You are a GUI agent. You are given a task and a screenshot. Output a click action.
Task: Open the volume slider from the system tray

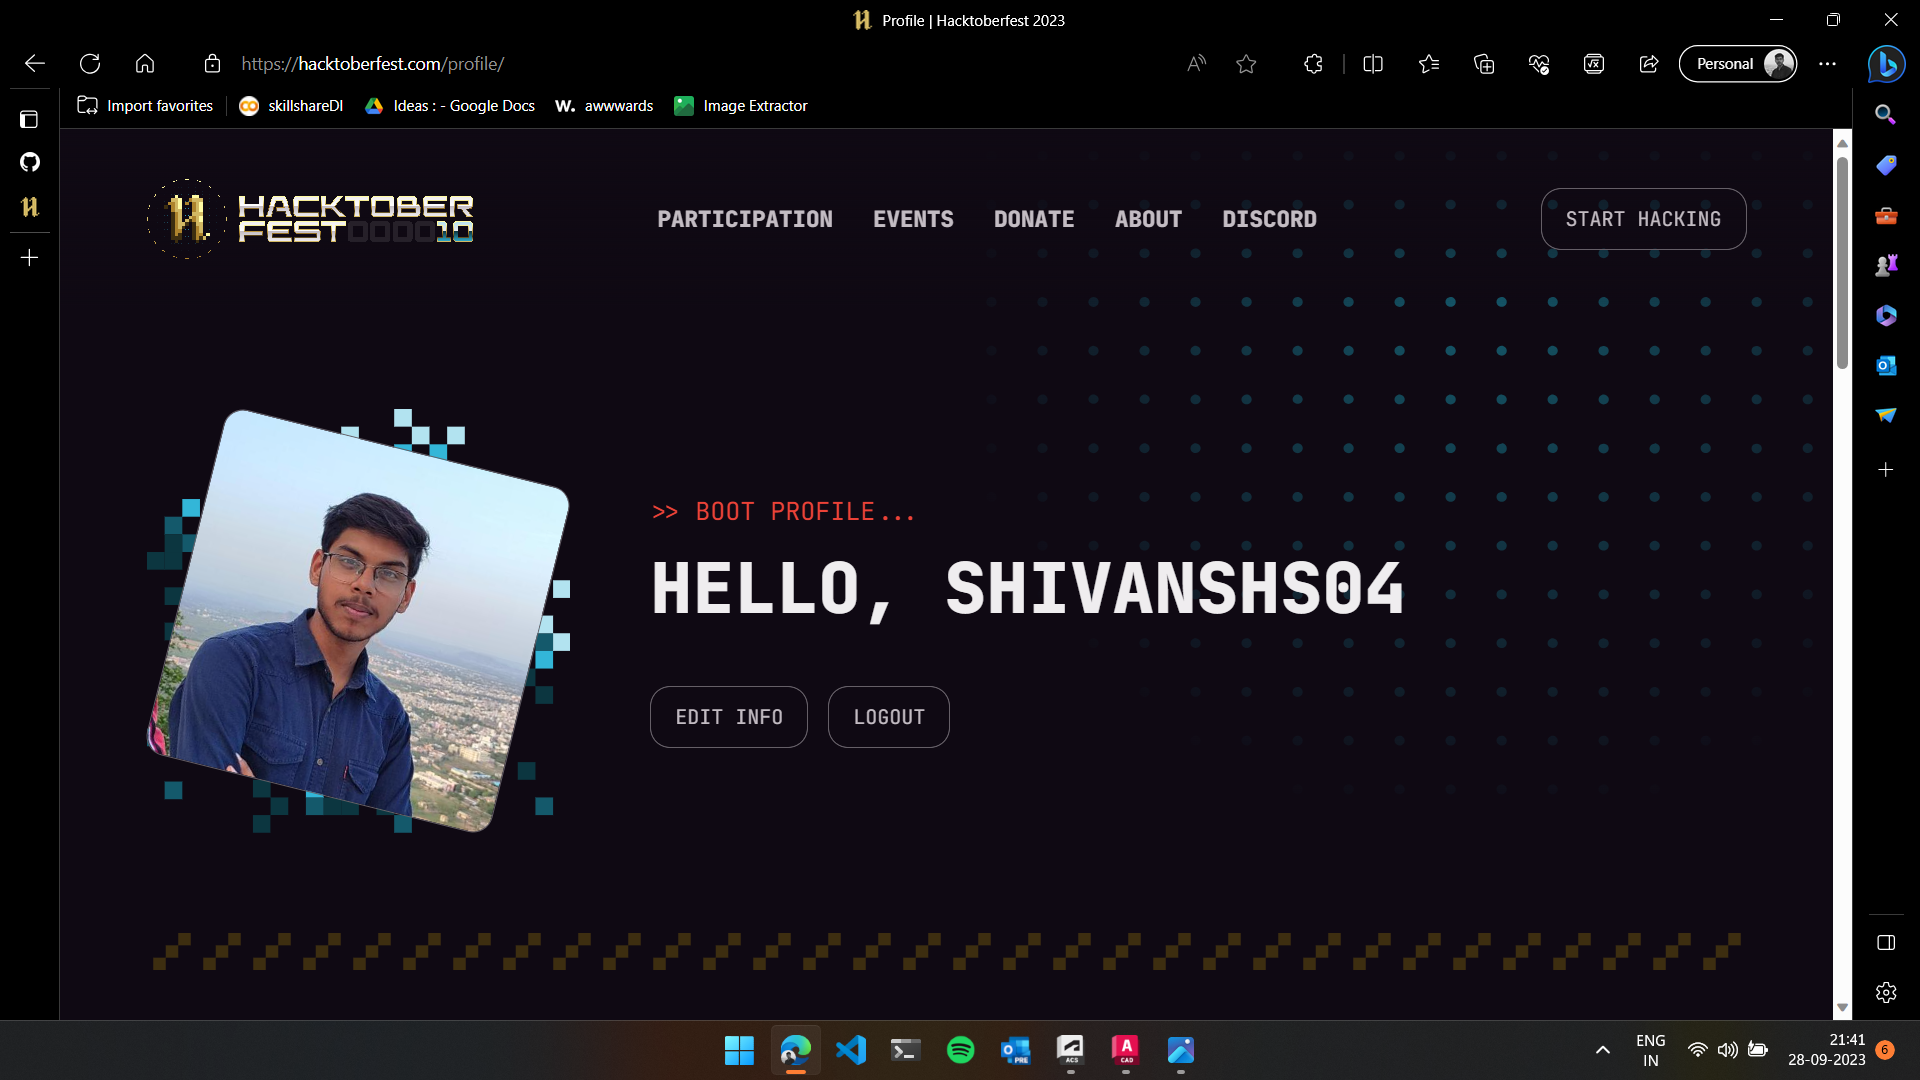point(1728,1050)
